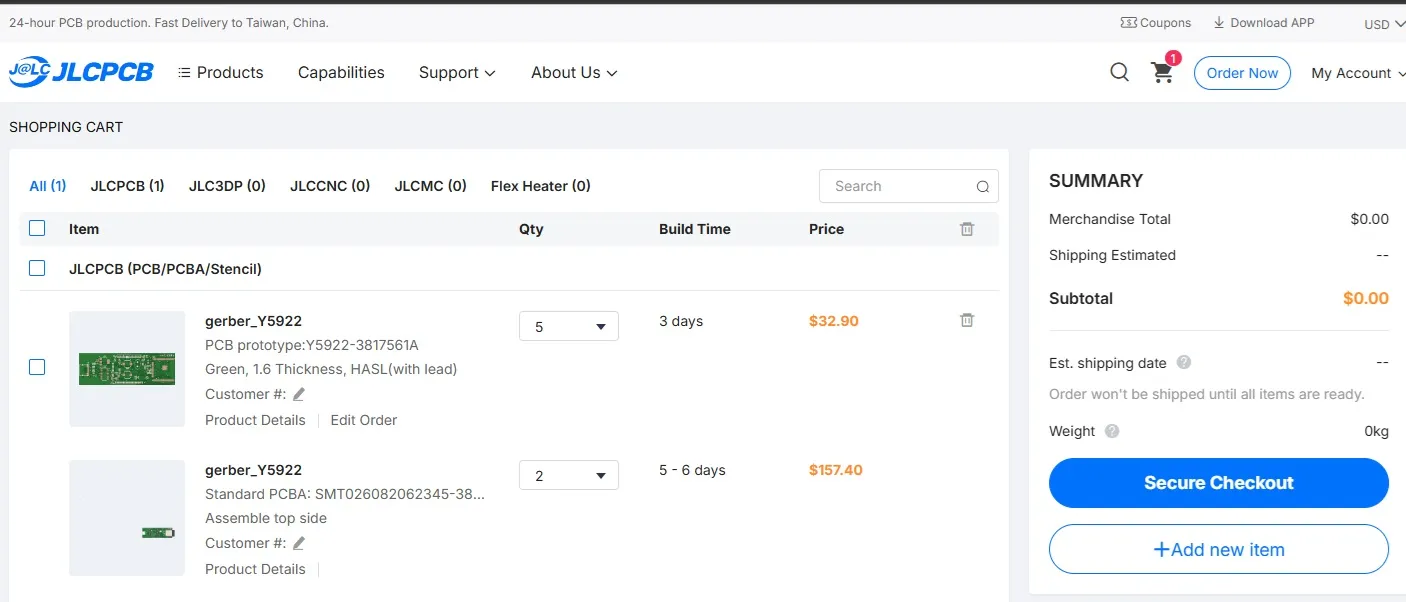This screenshot has width=1406, height=602.
Task: Click Edit Order link
Action: pos(364,420)
